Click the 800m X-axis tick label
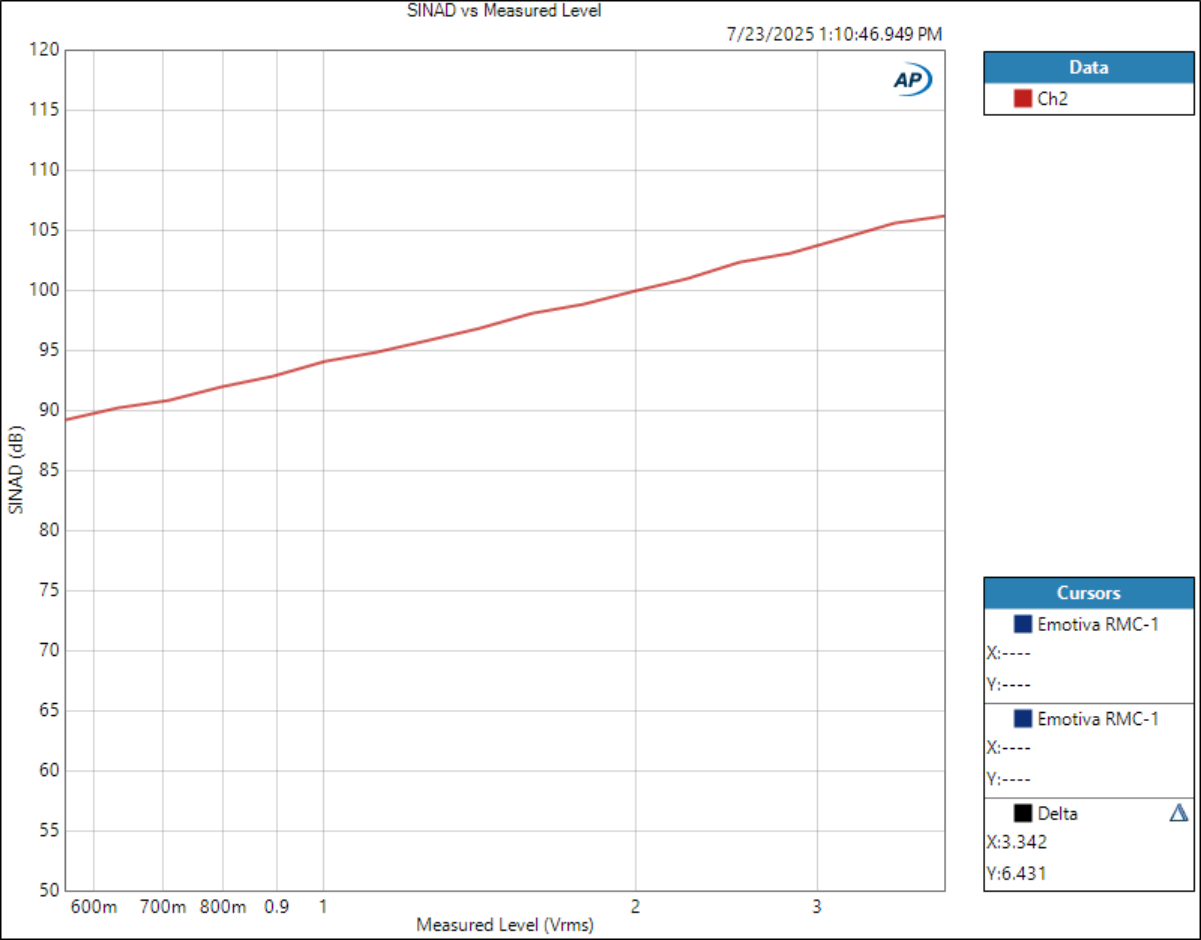Viewport: 1201px width, 940px height. (x=222, y=907)
